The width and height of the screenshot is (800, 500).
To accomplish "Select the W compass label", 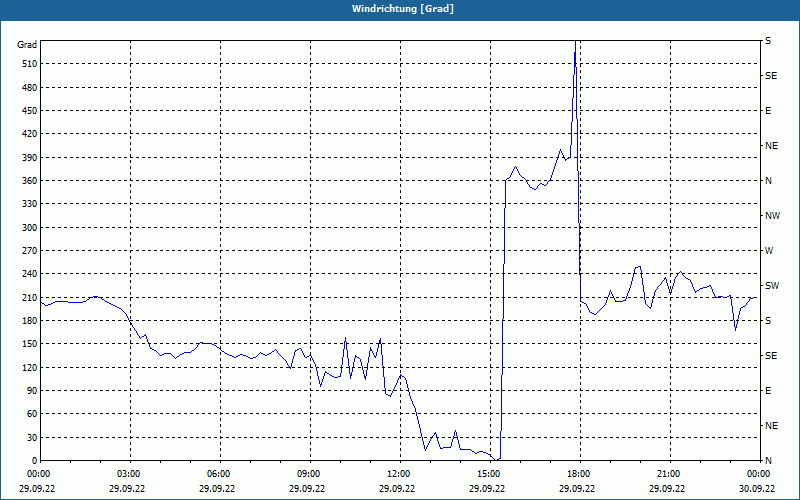I will point(769,251).
